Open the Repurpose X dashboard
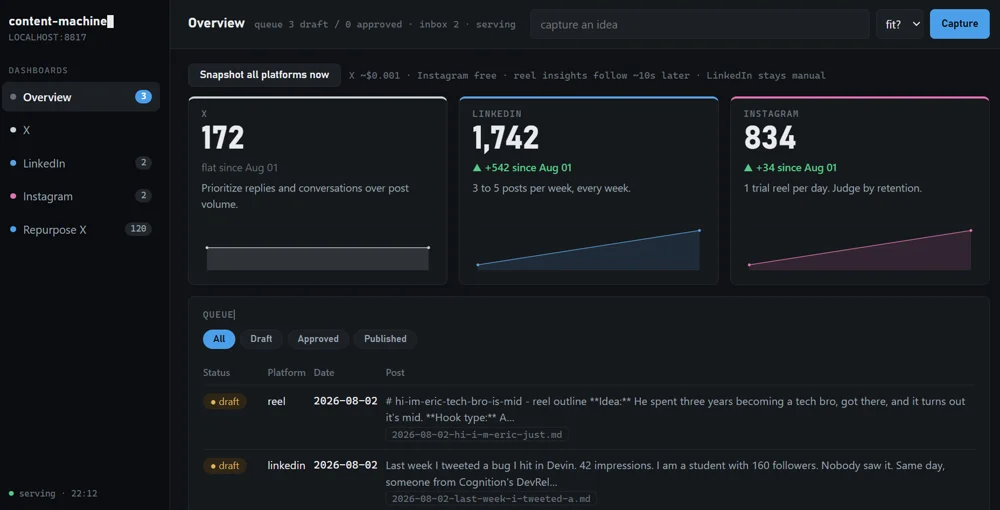Image resolution: width=1000 pixels, height=510 pixels. click(x=81, y=230)
